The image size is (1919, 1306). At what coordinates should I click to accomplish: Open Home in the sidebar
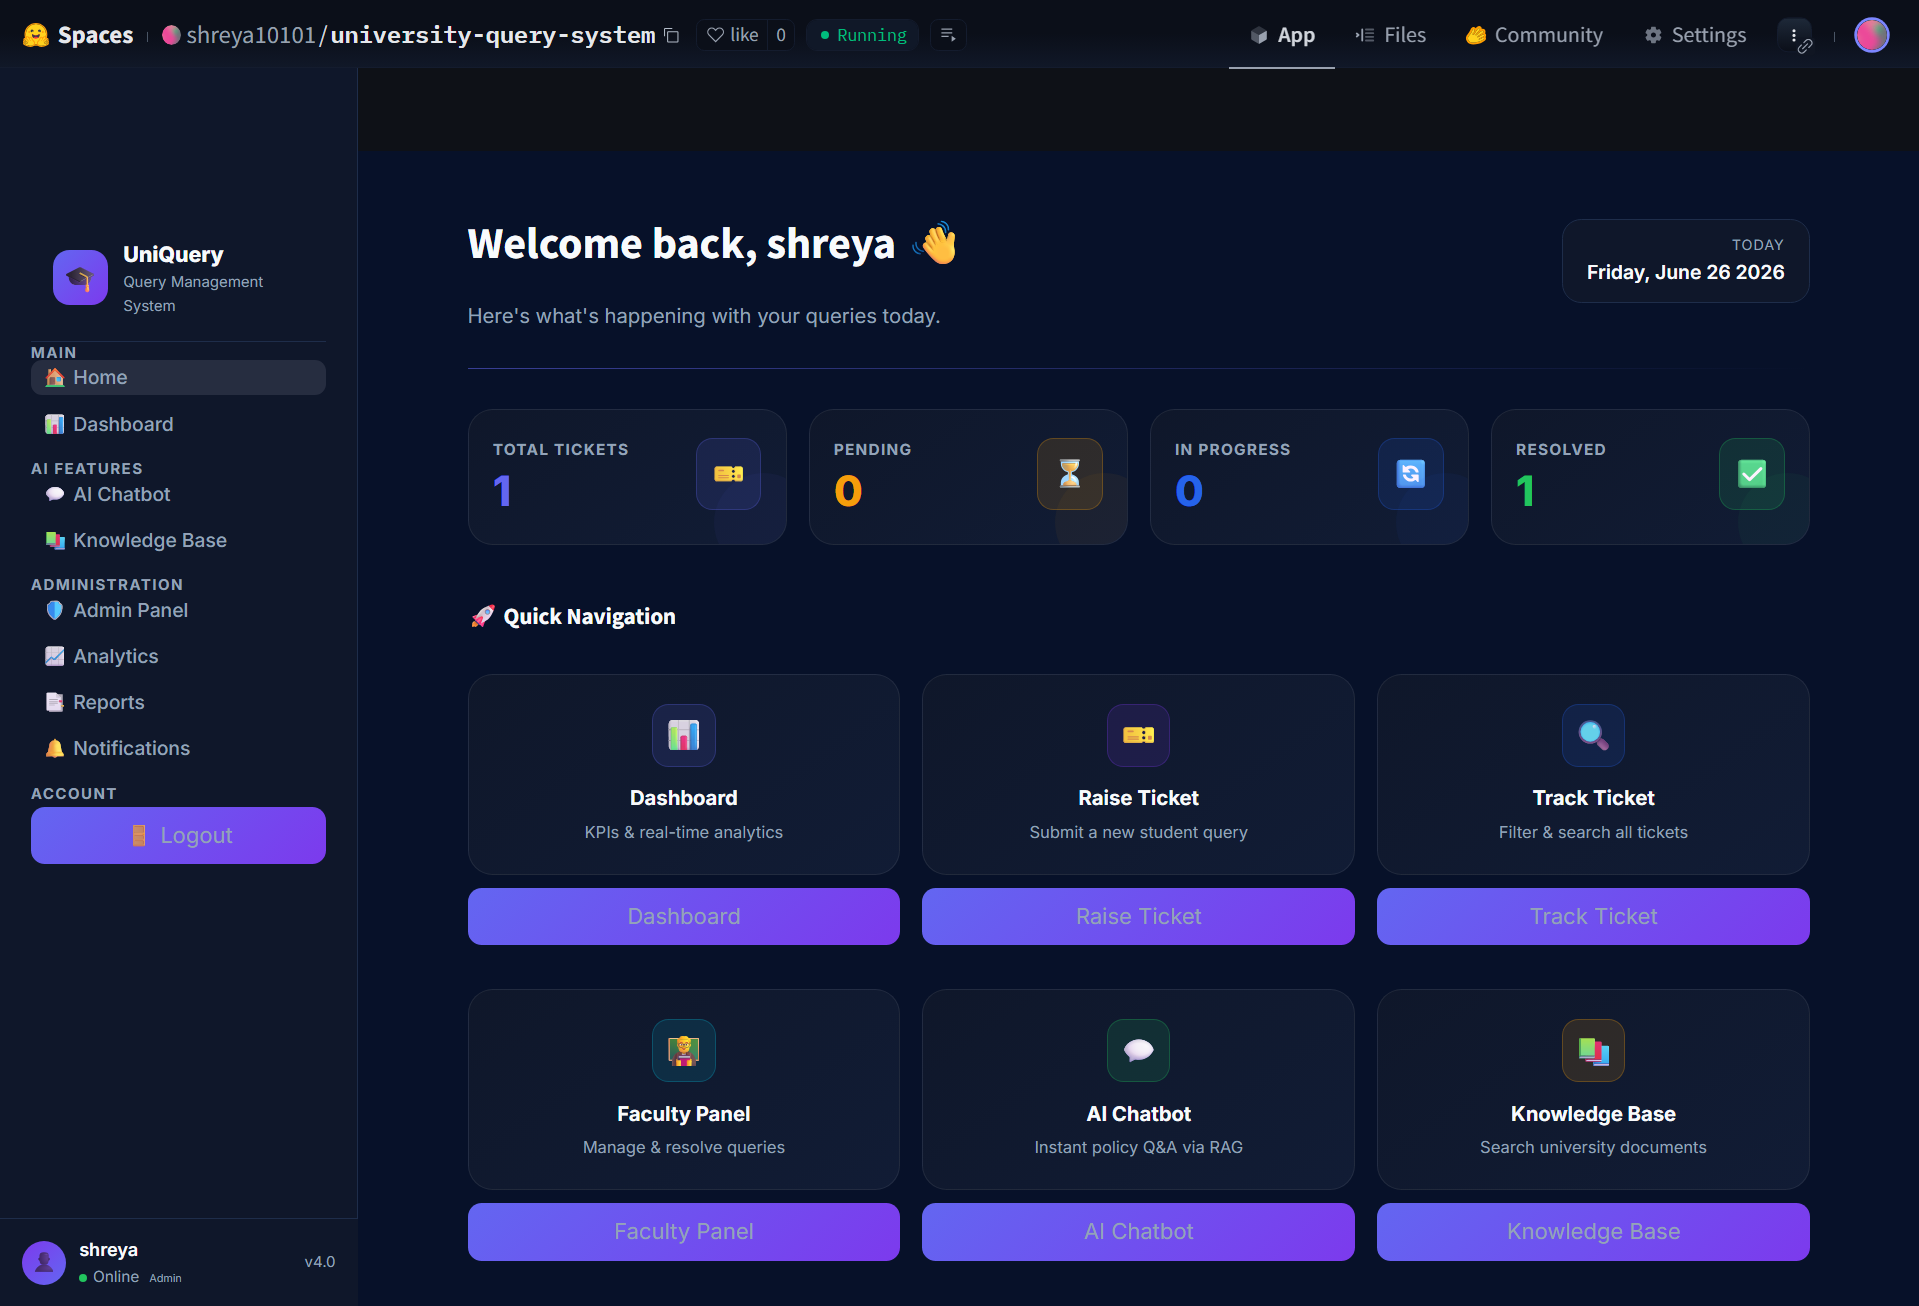pyautogui.click(x=178, y=377)
